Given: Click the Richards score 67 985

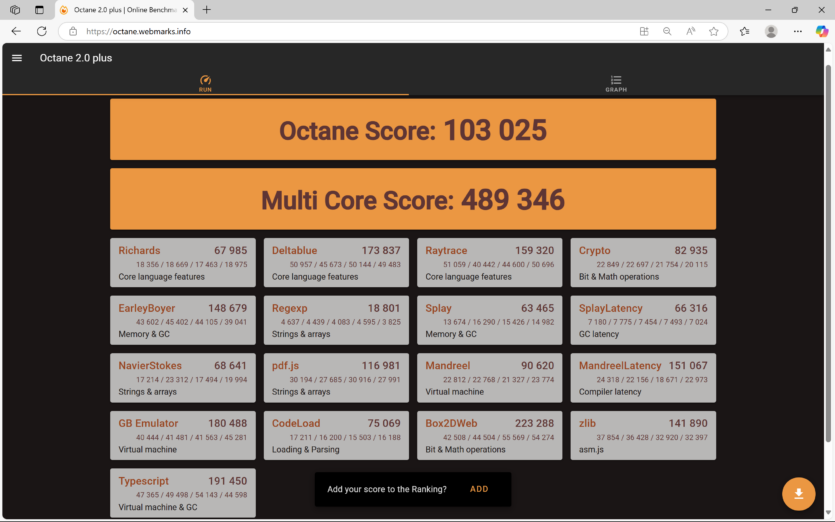Looking at the screenshot, I should point(231,250).
